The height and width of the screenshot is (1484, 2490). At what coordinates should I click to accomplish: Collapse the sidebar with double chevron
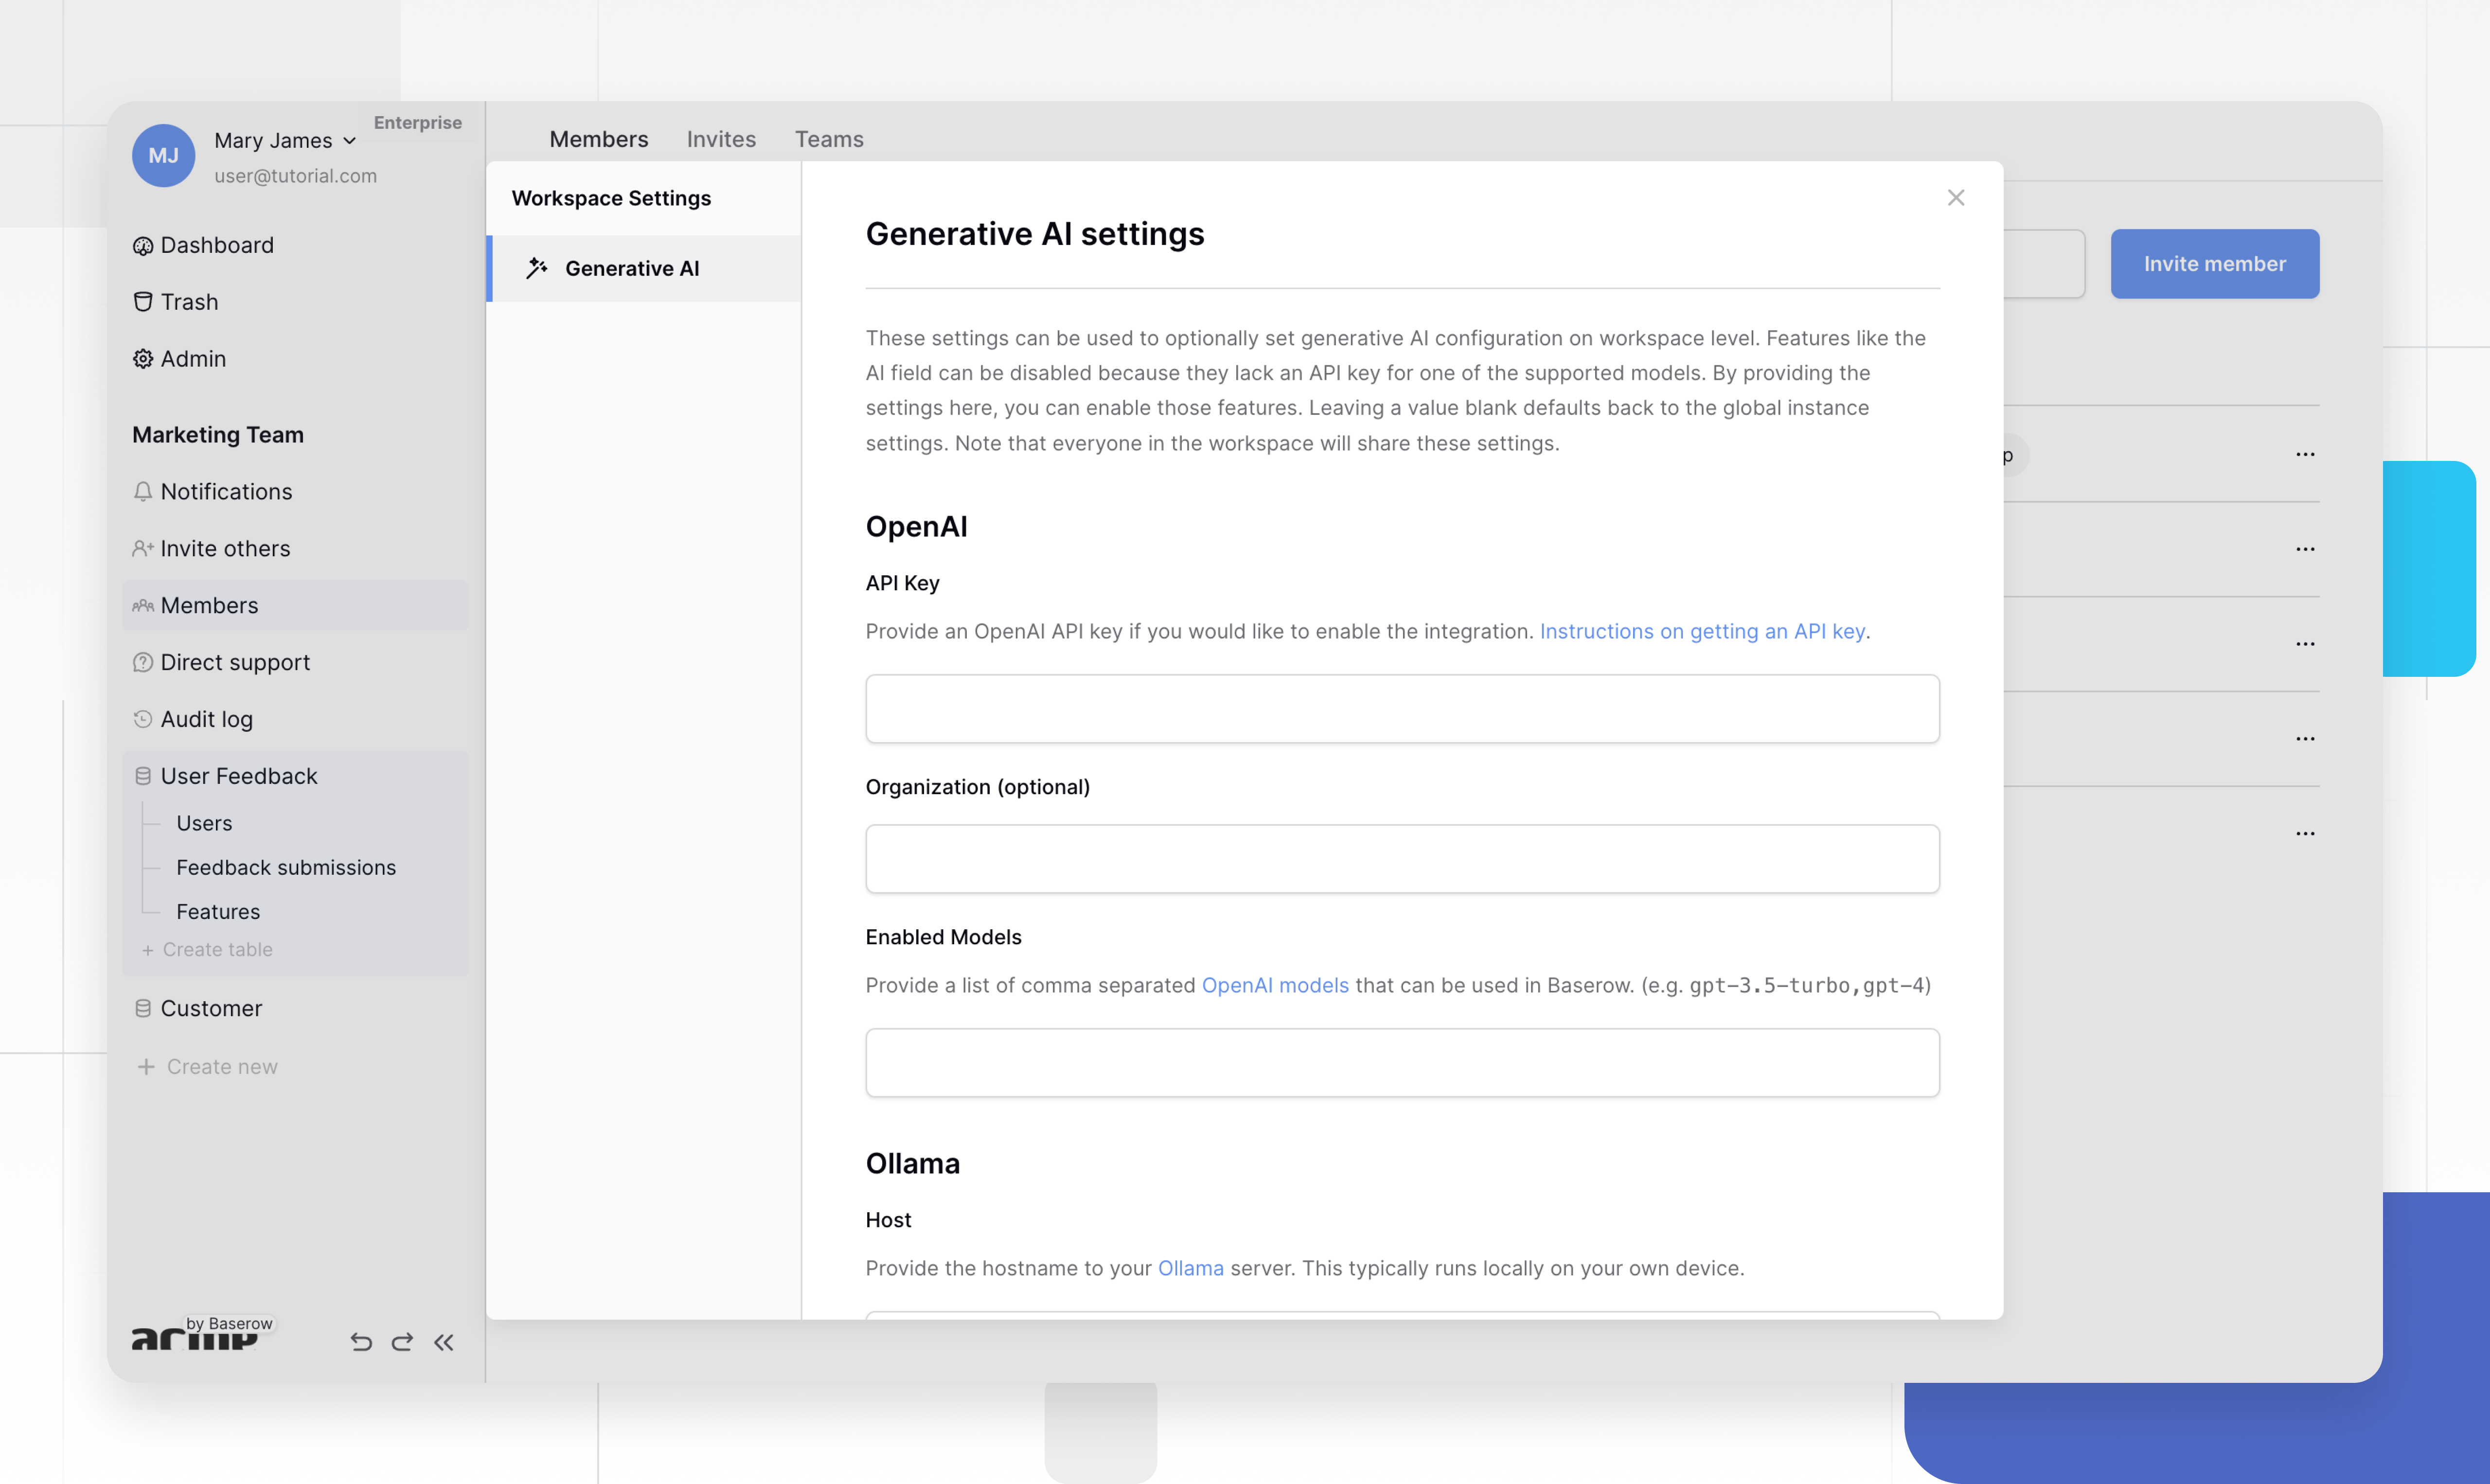(444, 1342)
